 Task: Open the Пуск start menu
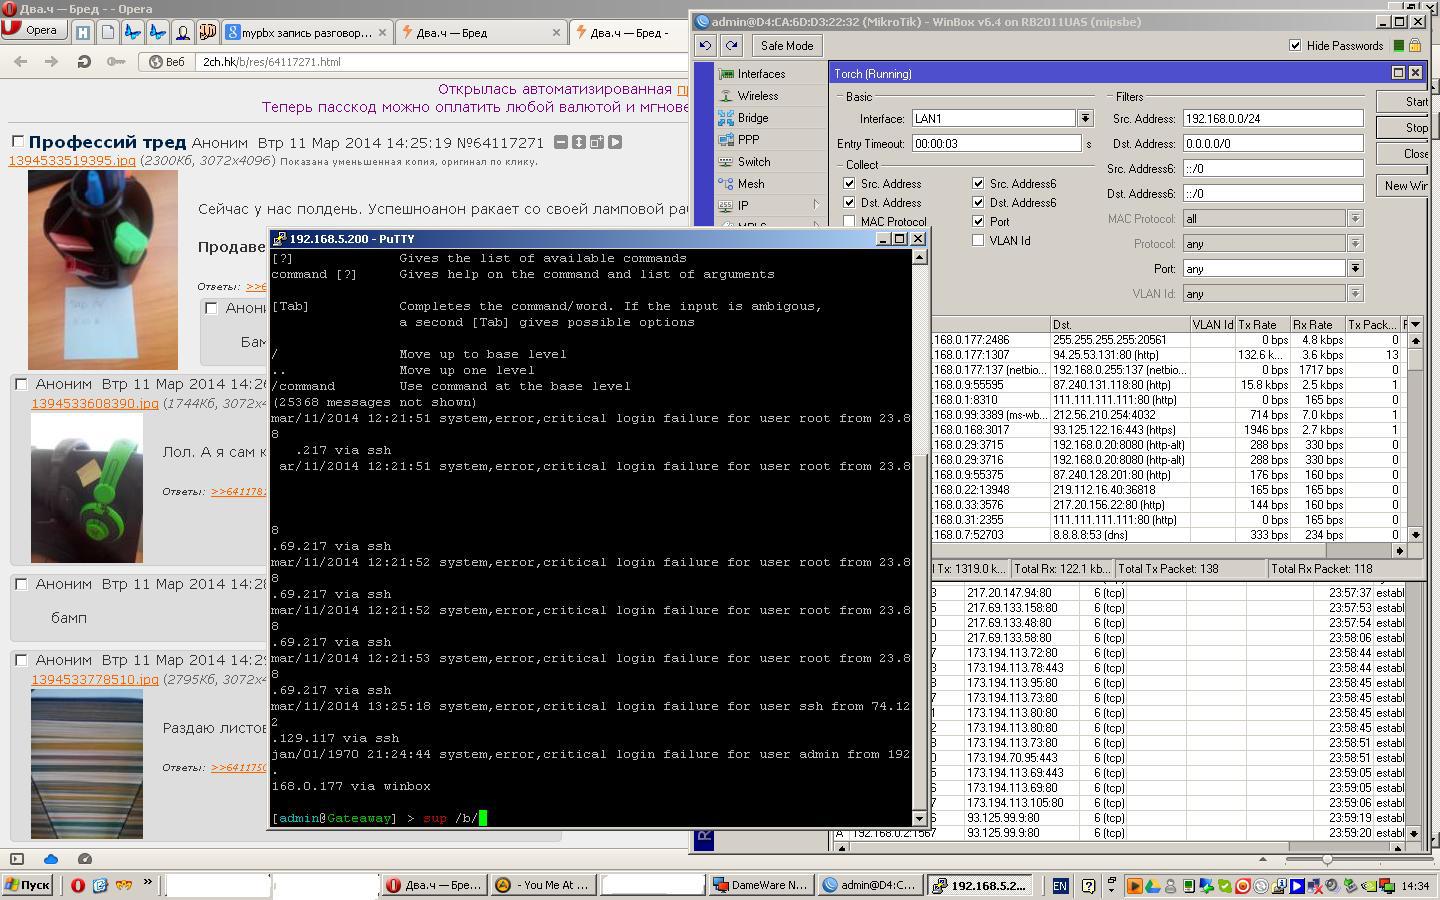pyautogui.click(x=28, y=885)
